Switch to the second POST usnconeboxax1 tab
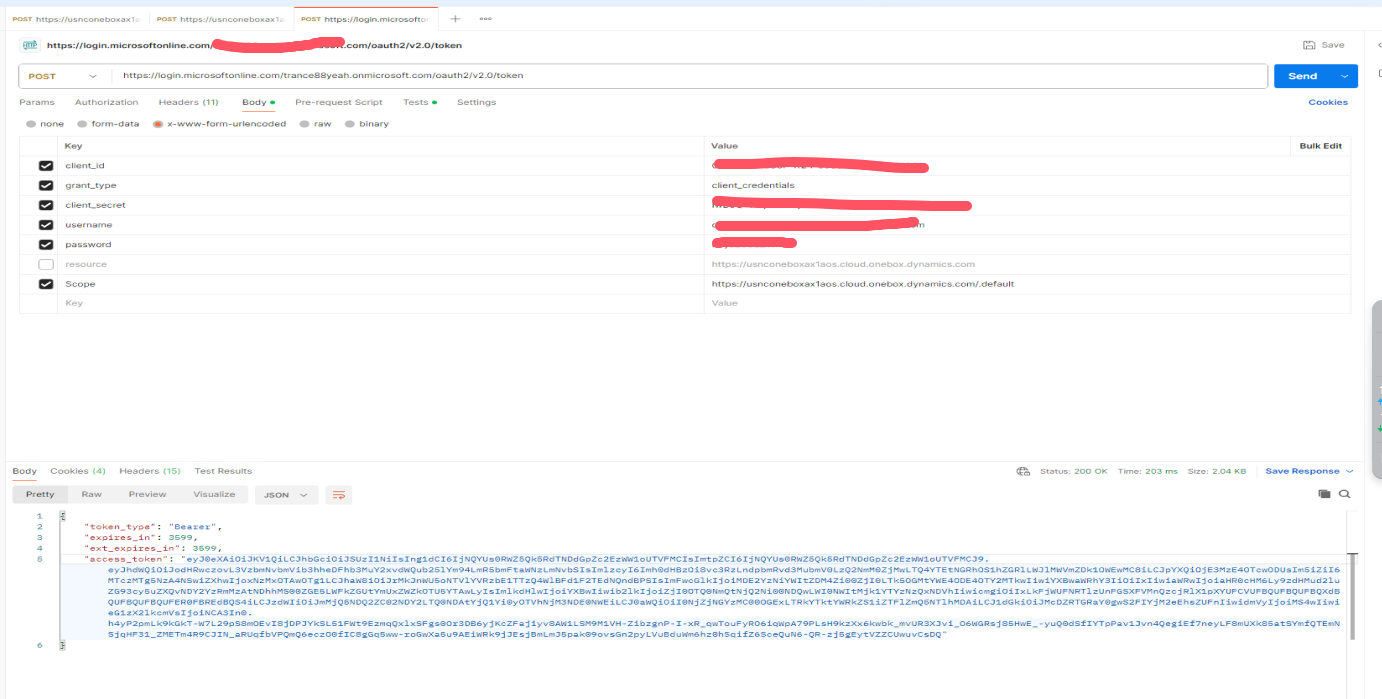 [x=220, y=19]
